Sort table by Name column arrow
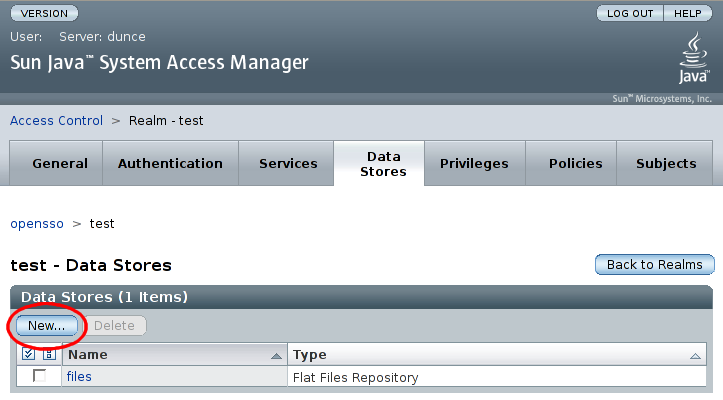723x400 pixels. coord(276,356)
